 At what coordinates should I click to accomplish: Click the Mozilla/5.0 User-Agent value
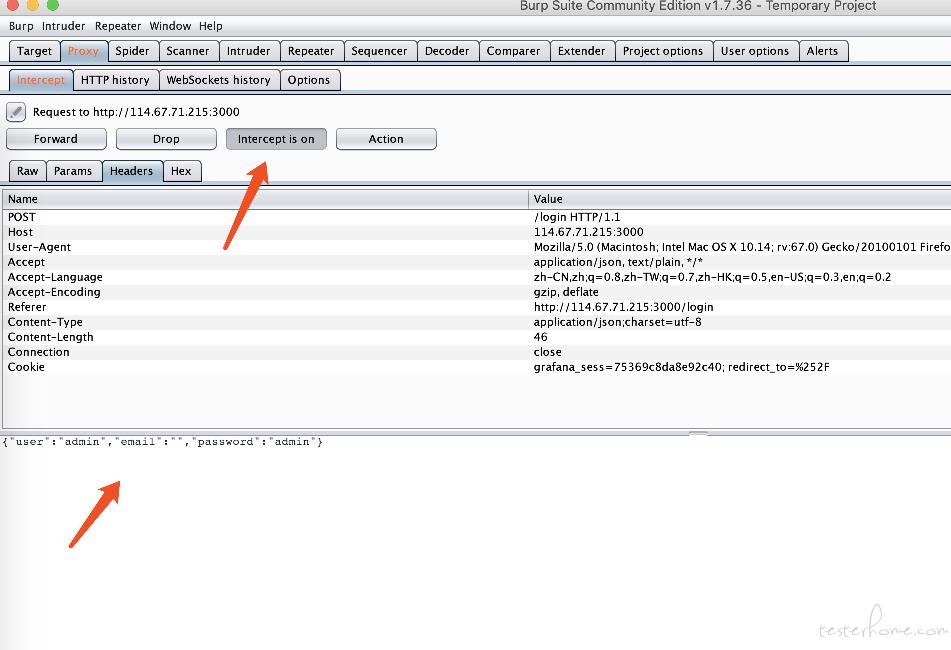tap(742, 247)
